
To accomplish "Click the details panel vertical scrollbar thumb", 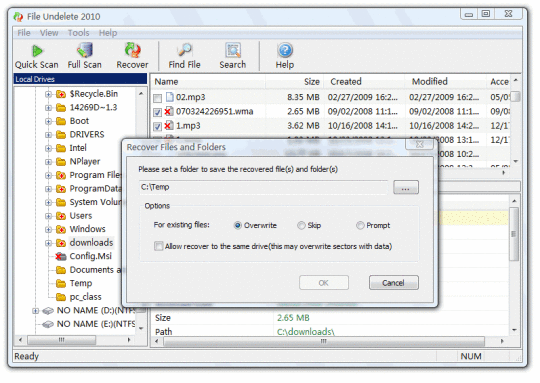I will pos(514,234).
